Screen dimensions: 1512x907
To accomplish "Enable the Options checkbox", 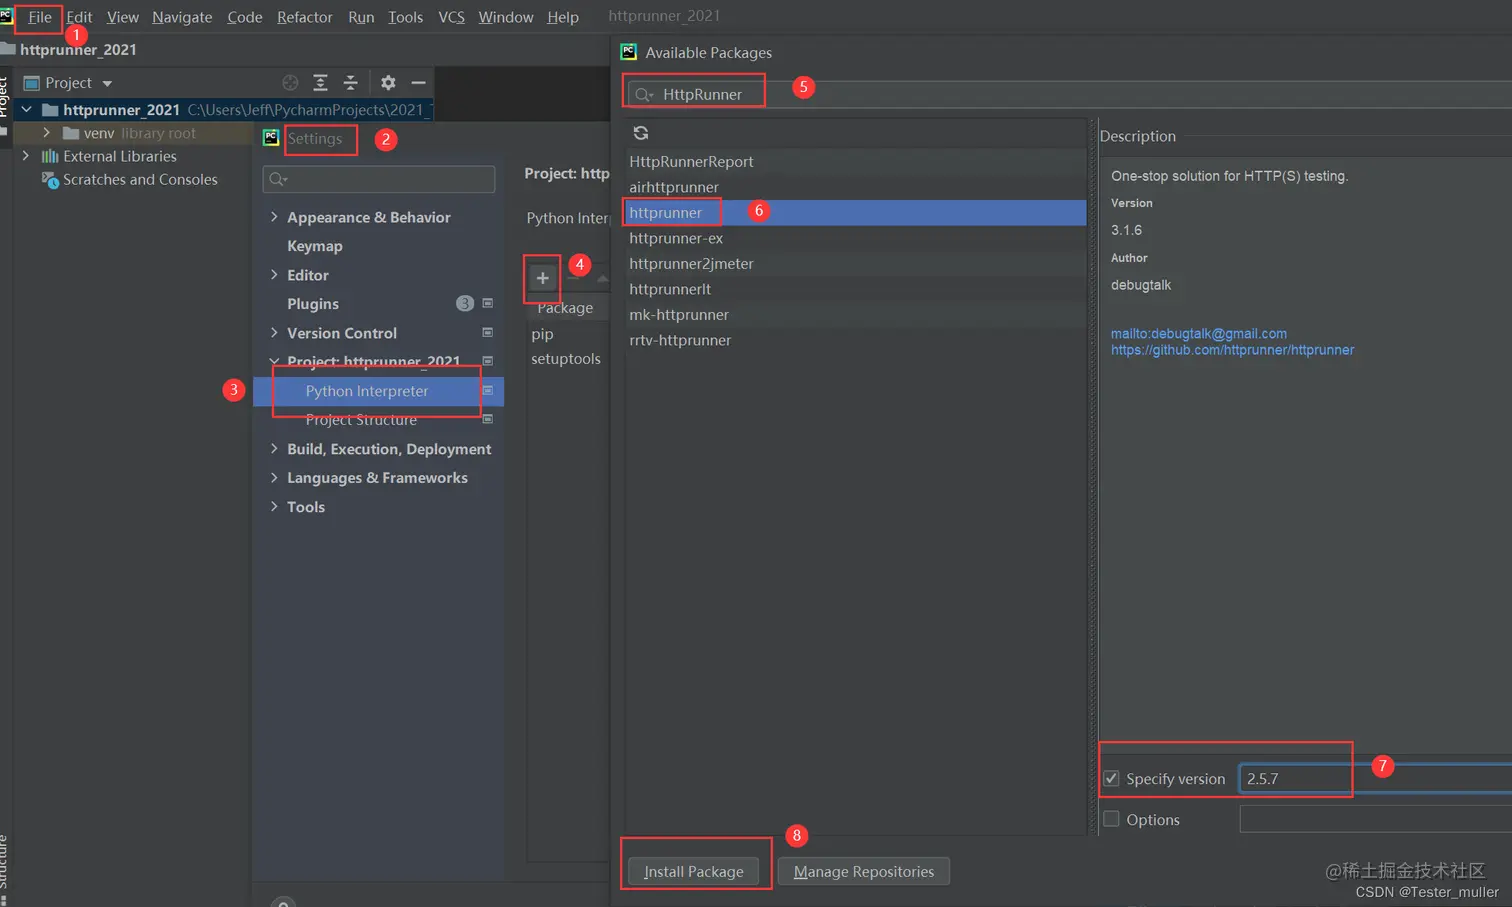I will 1111,819.
